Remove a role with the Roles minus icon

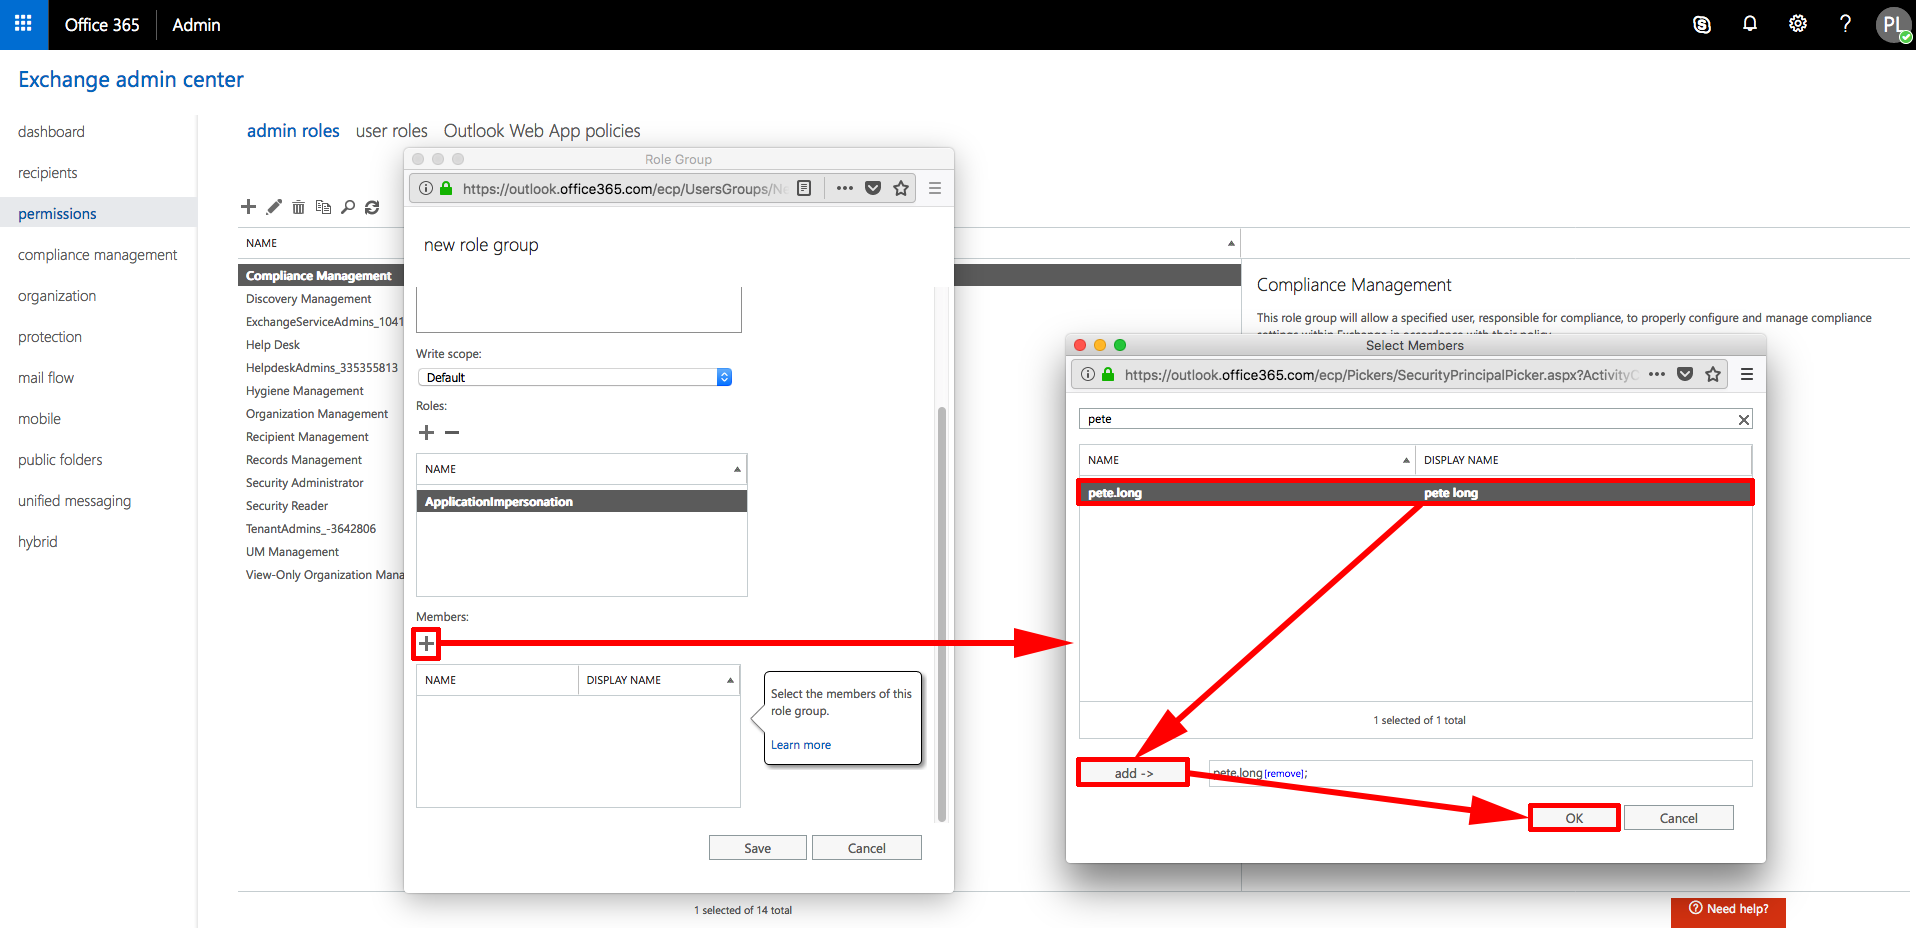coord(452,433)
